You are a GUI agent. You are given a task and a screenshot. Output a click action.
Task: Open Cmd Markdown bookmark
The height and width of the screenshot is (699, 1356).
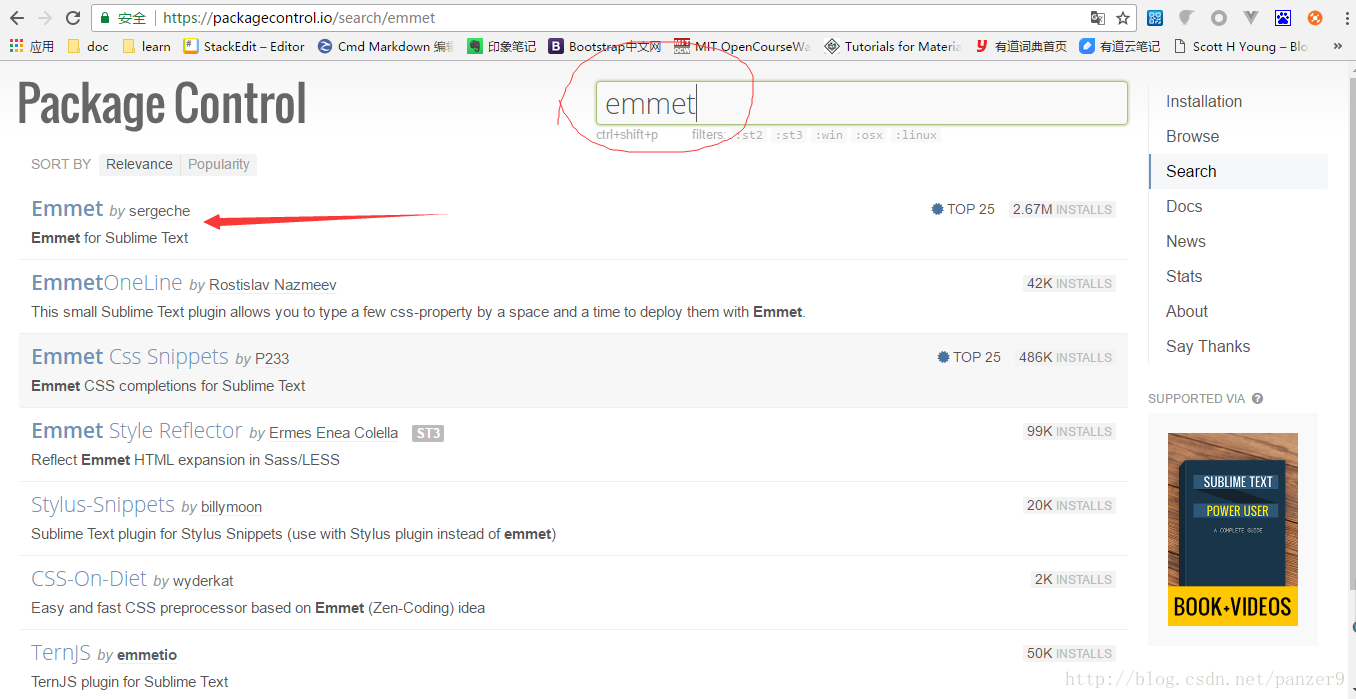(385, 46)
